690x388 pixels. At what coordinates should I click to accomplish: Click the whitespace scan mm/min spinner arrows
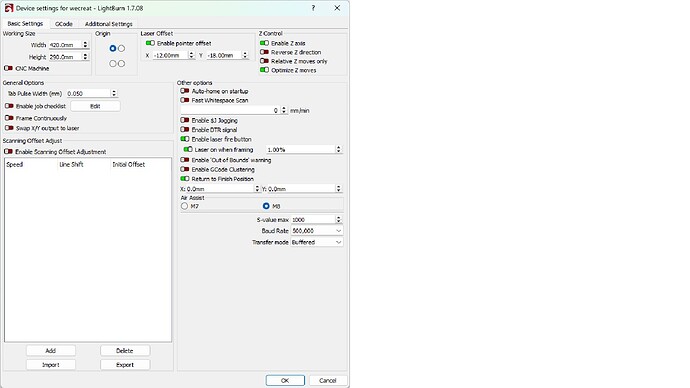[284, 110]
